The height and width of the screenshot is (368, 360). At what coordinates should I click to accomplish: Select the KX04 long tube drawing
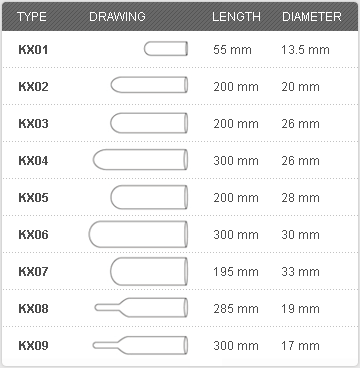140,159
